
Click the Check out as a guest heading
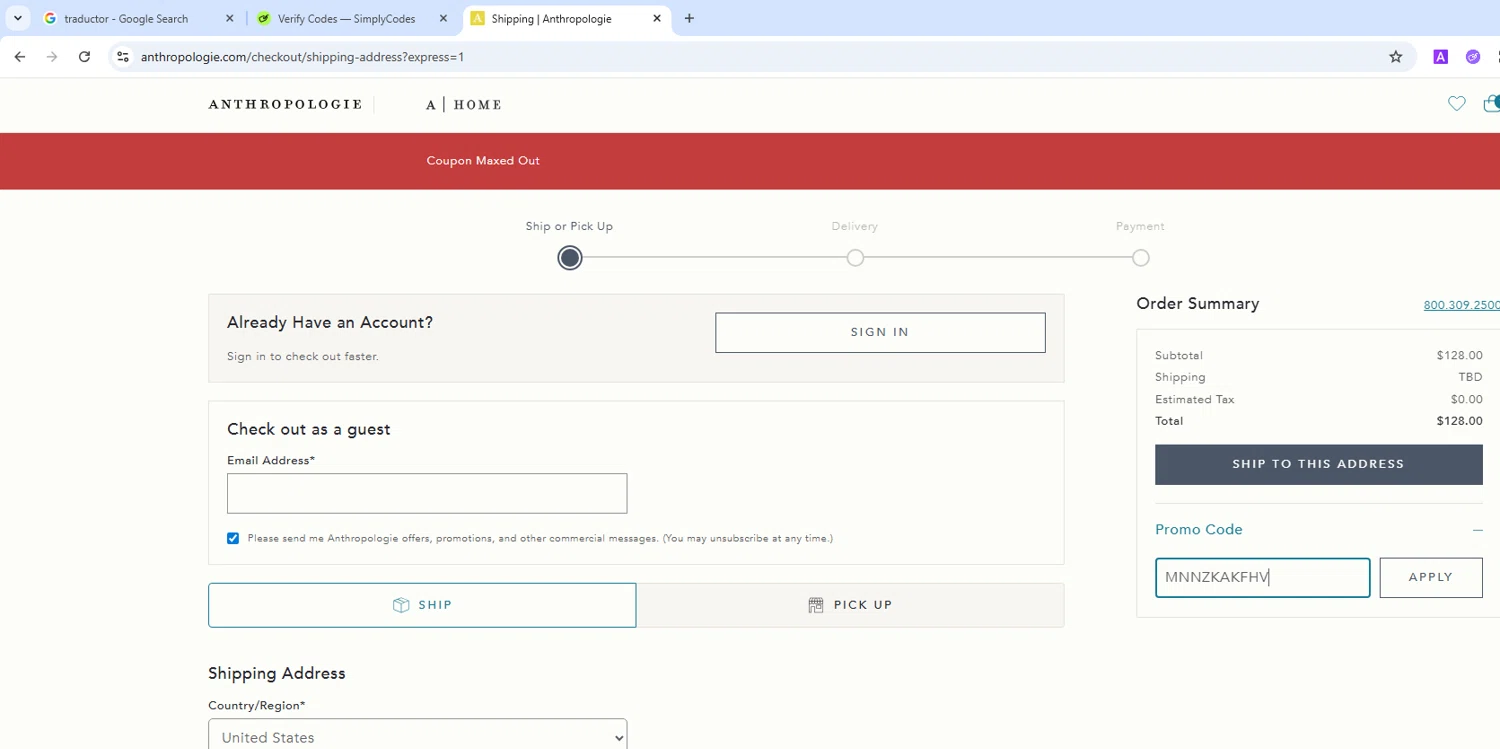tap(309, 429)
